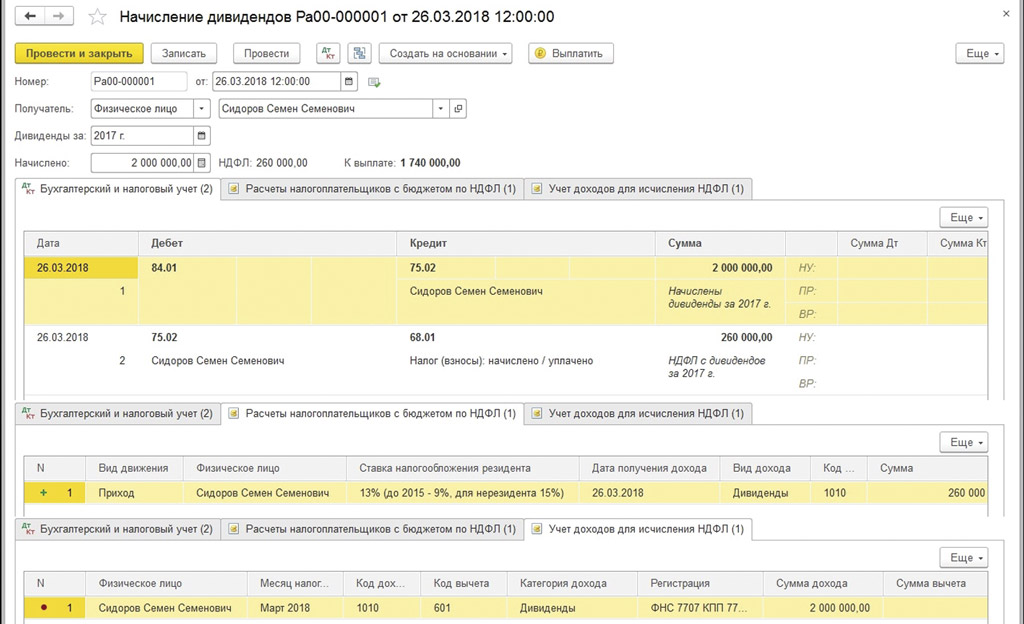The height and width of the screenshot is (624, 1024).
Task: Go forward with the right arrow button
Action: point(59,16)
